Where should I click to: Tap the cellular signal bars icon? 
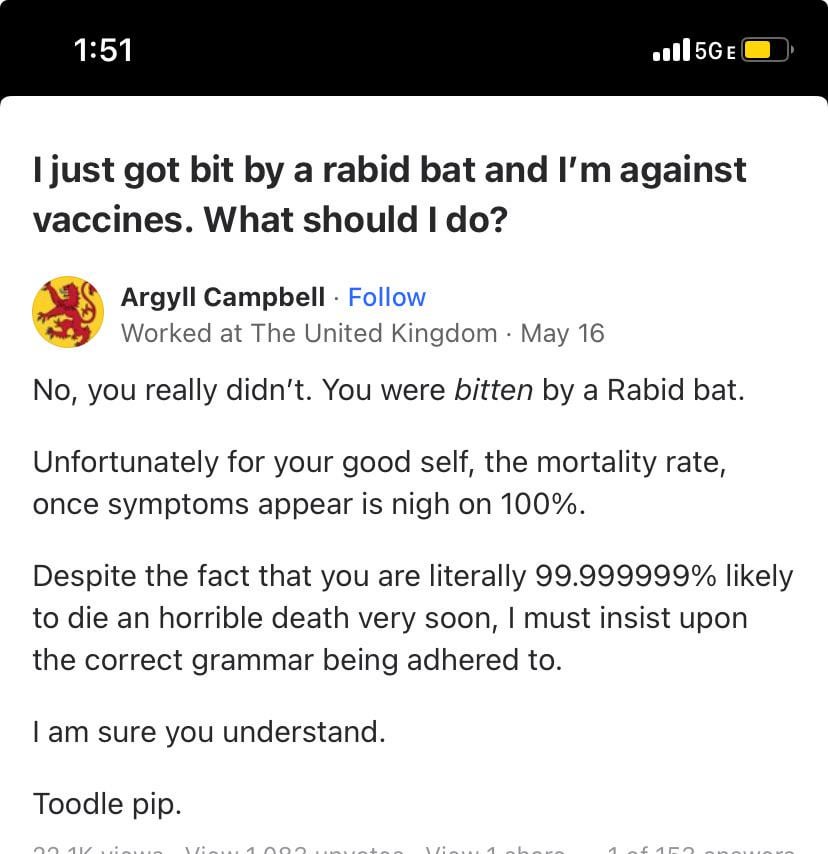click(x=670, y=50)
